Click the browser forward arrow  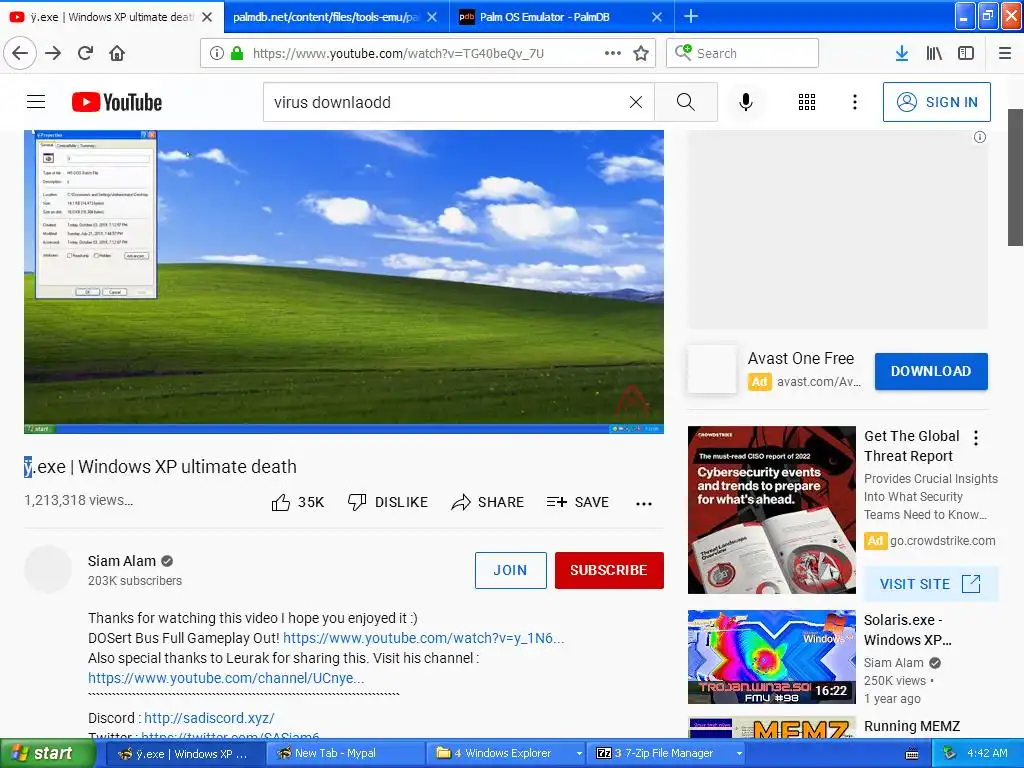point(53,53)
